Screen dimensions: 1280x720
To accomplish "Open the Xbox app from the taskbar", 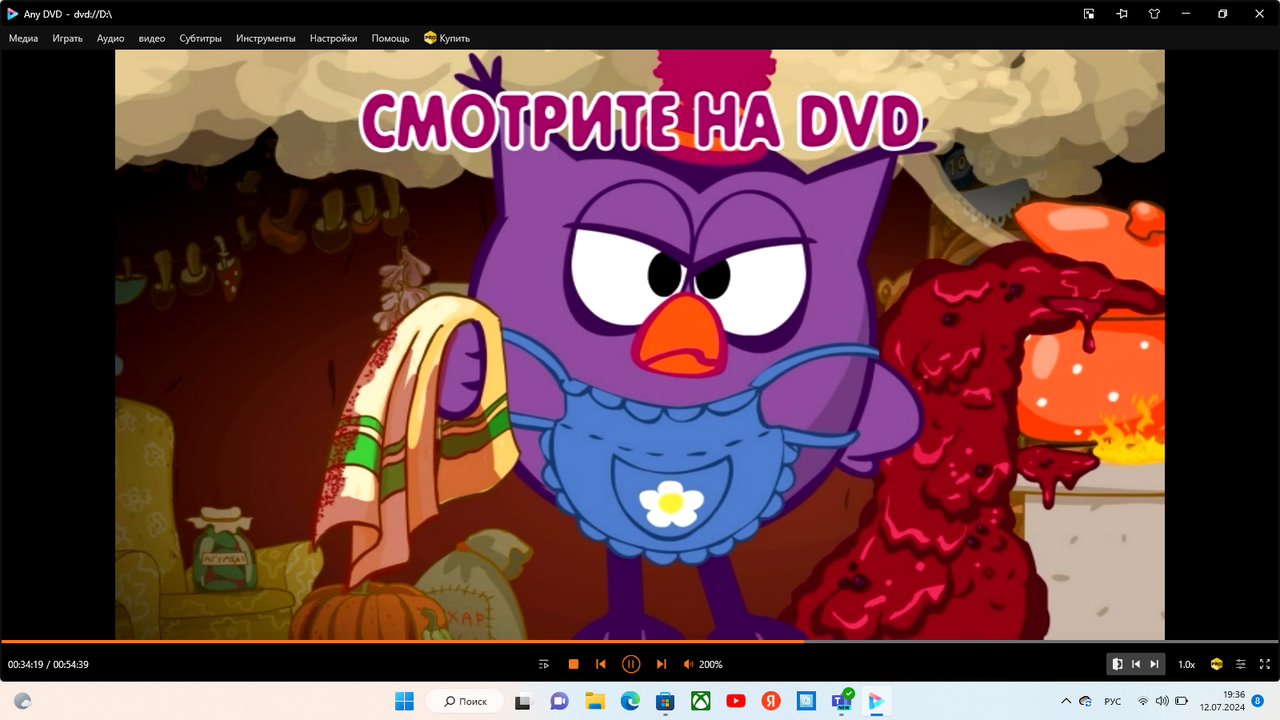I will point(700,701).
